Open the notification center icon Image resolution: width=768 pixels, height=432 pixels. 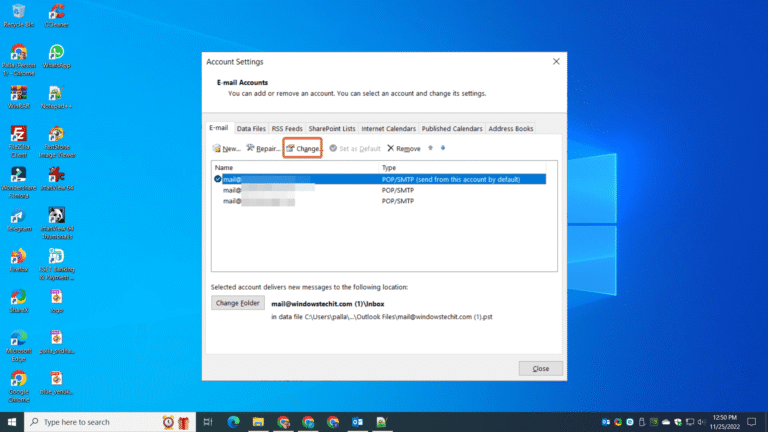[x=752, y=422]
